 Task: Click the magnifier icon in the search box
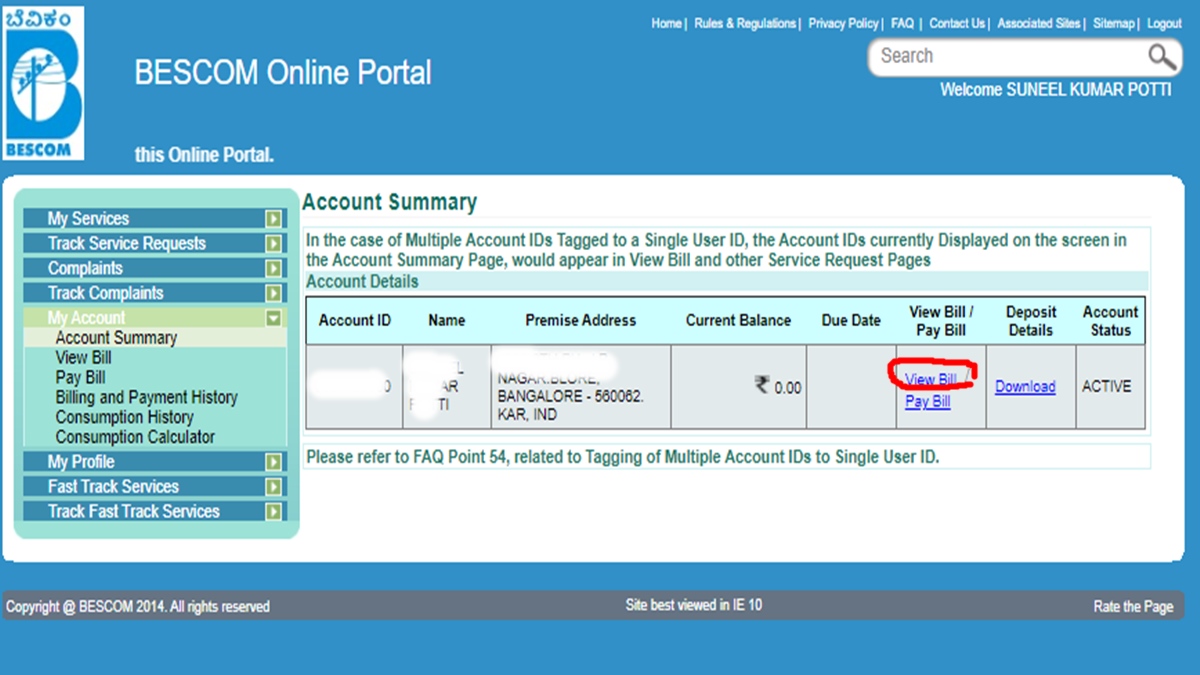1162,56
